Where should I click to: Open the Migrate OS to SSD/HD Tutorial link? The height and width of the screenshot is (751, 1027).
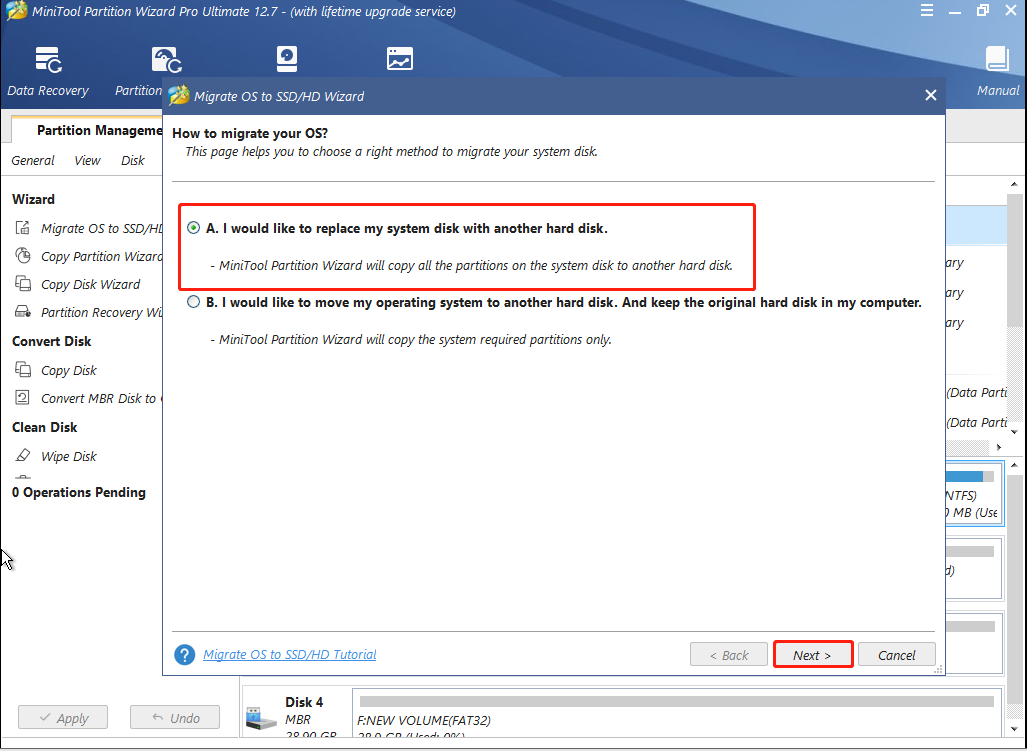point(289,655)
